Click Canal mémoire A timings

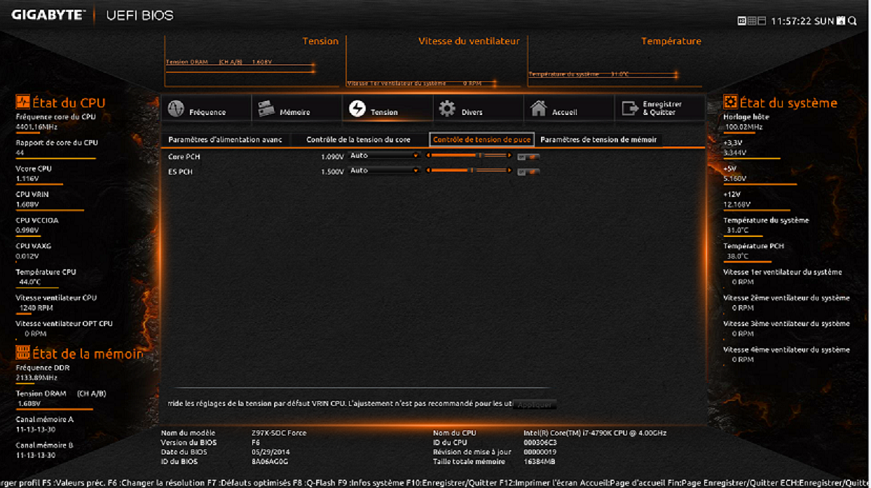[44, 425]
